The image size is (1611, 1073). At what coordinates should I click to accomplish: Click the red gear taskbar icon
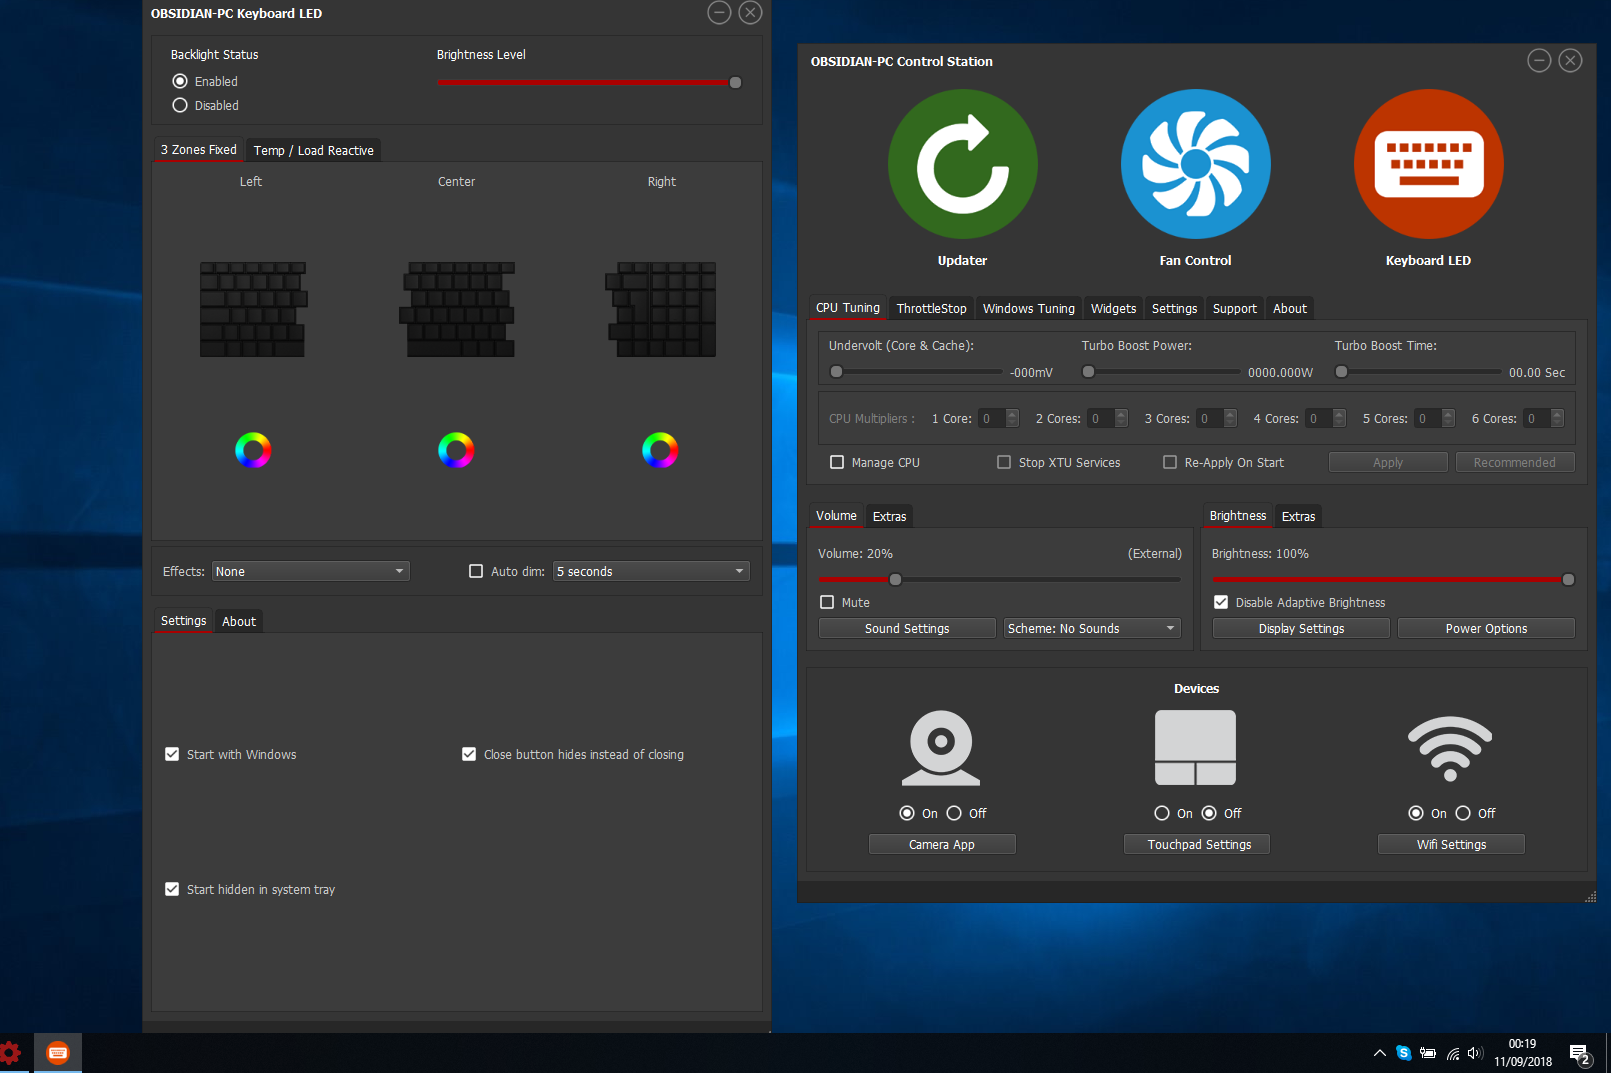tap(10, 1053)
